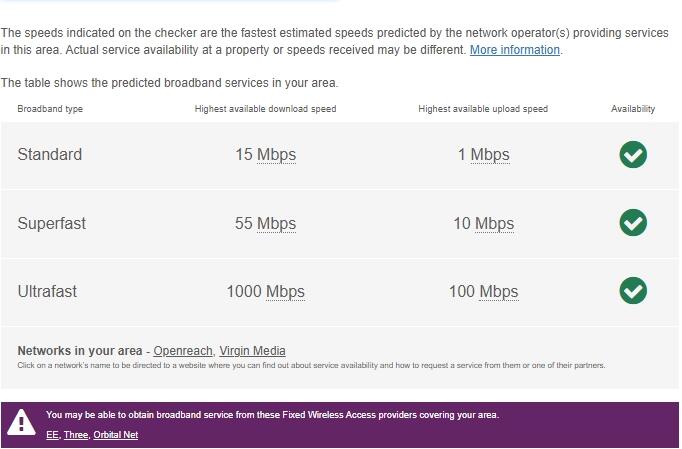
Task: Select the Standard broadband type label
Action: click(50, 155)
